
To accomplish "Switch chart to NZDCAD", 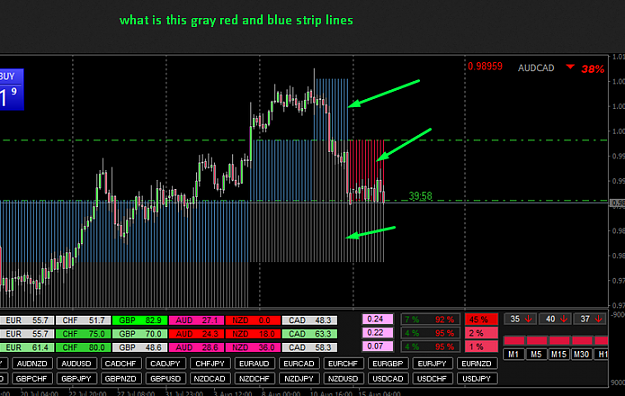I will 210,378.
